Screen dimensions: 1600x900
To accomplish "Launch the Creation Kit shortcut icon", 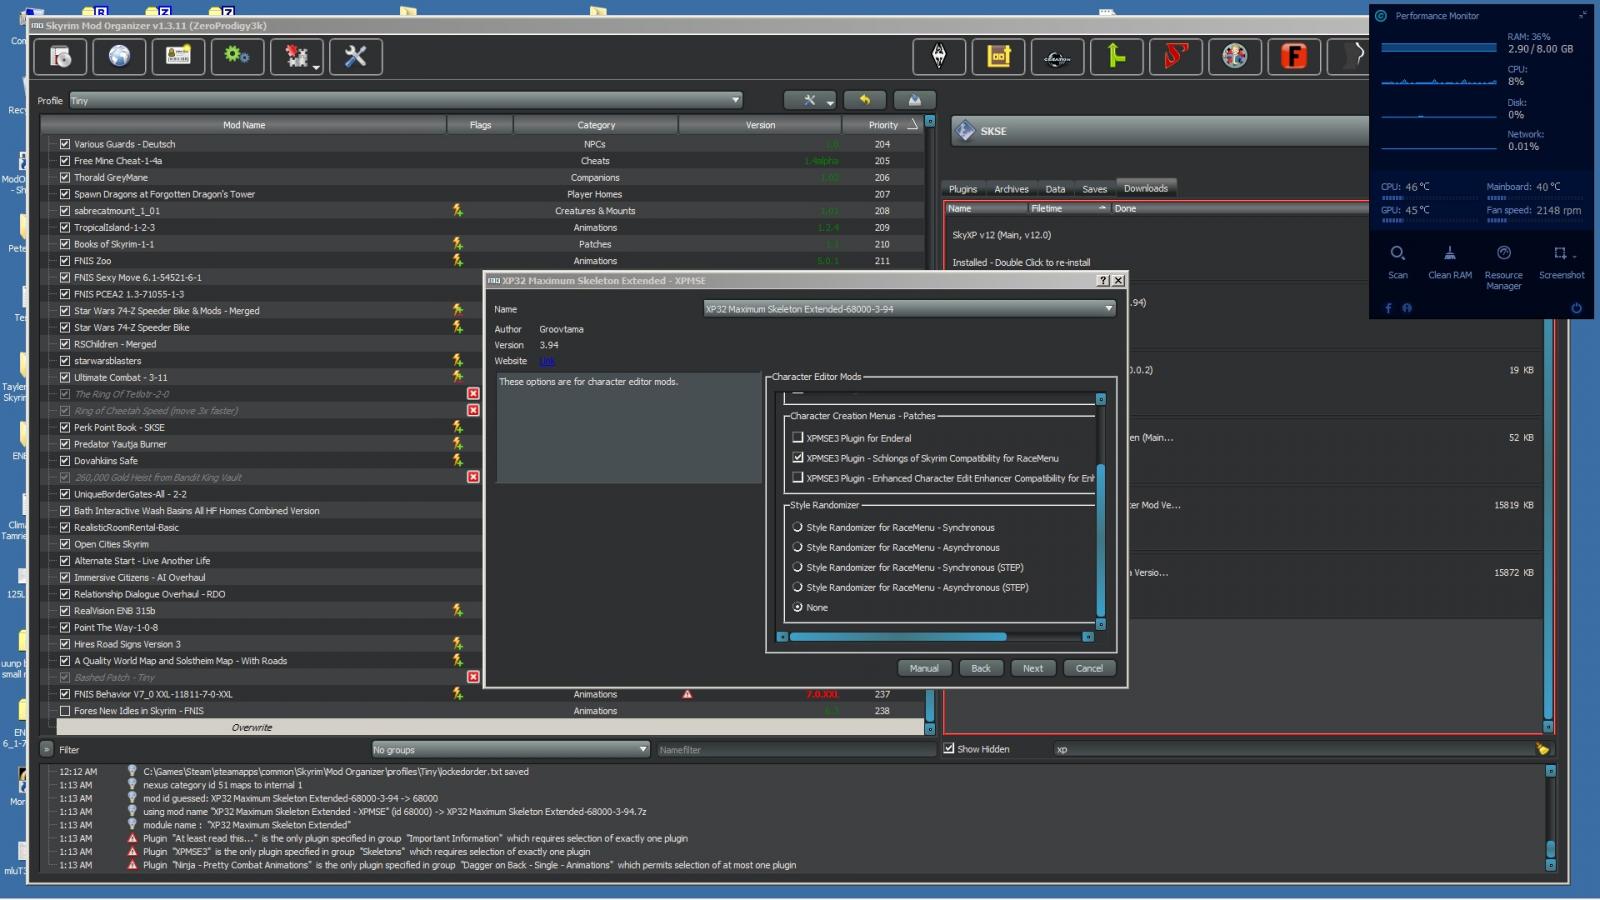I will pyautogui.click(x=1057, y=57).
